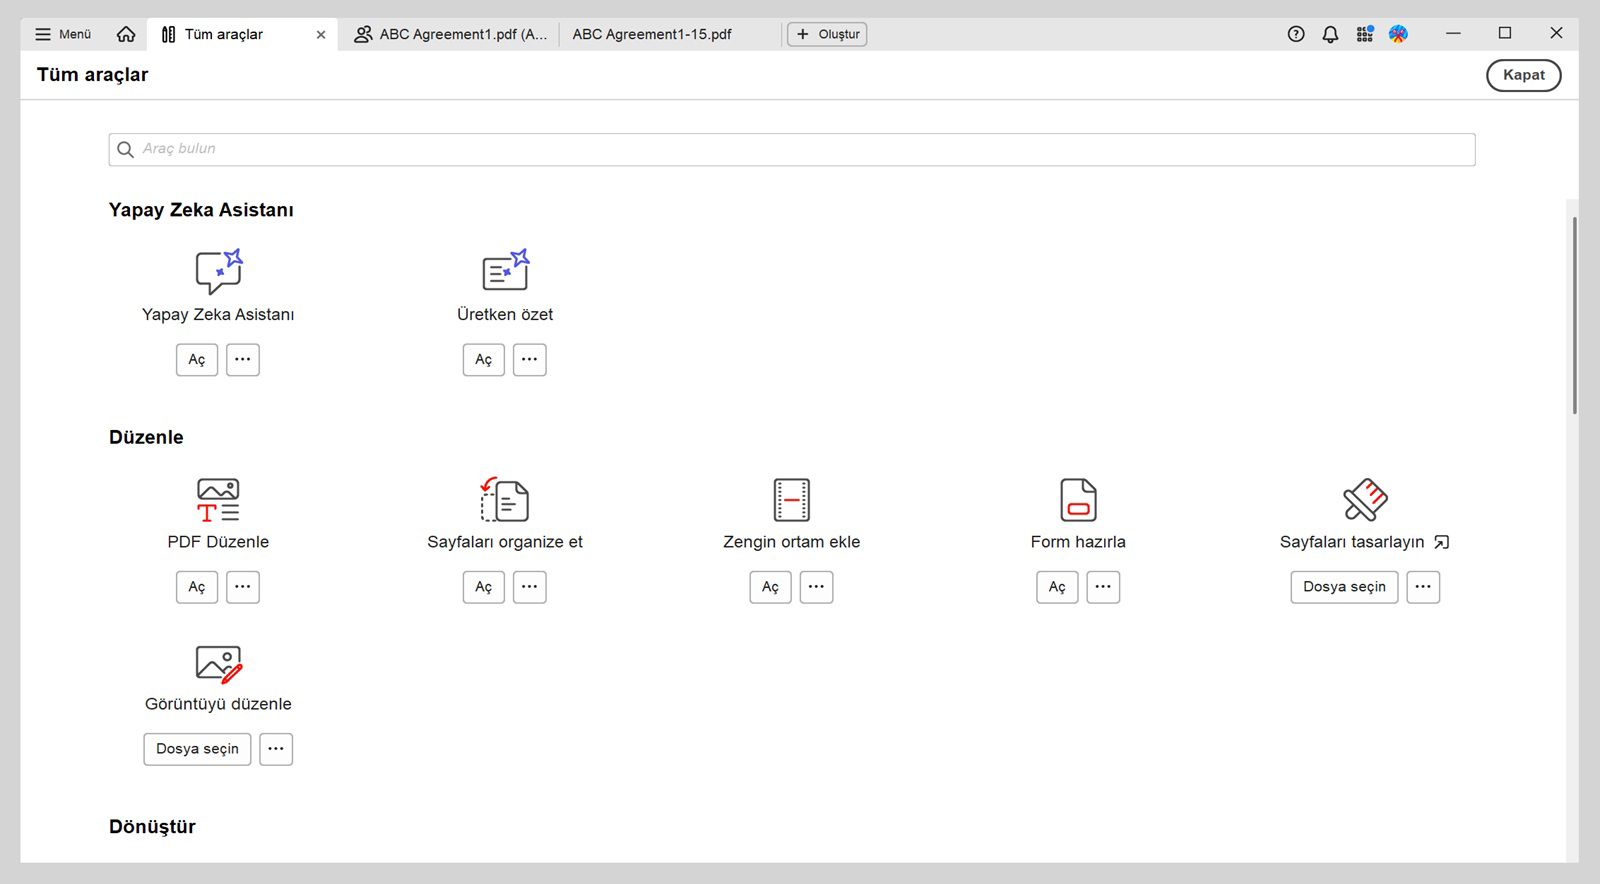Click the Üretken özet tool label
This screenshot has width=1600, height=884.
(505, 314)
